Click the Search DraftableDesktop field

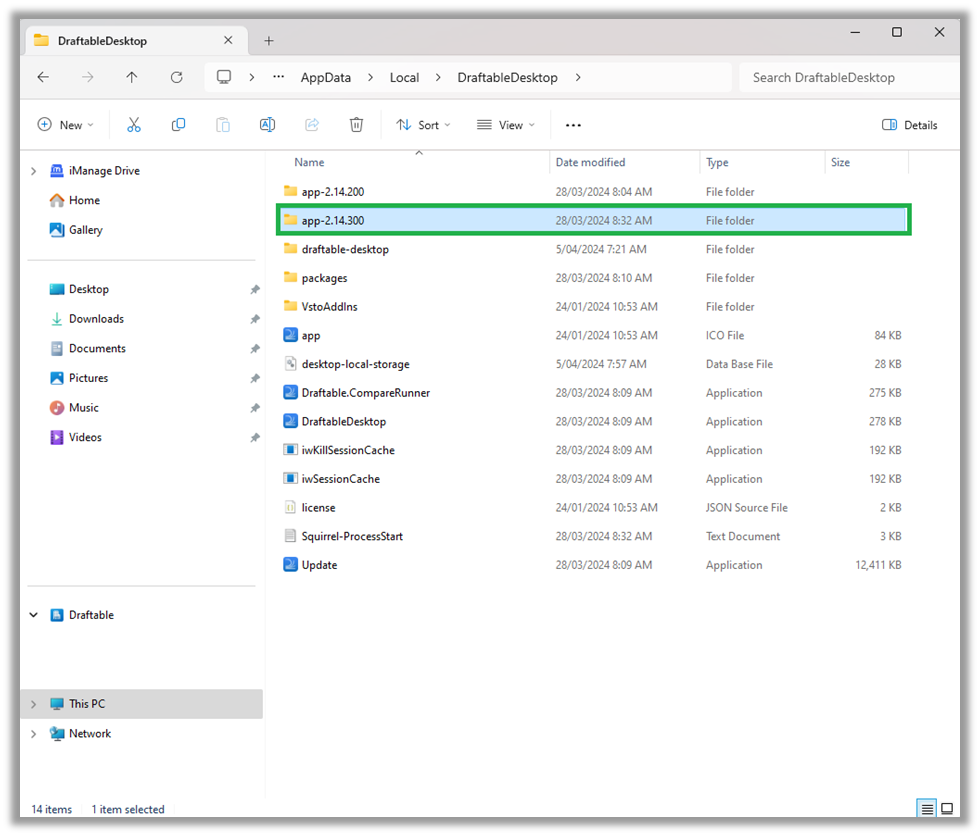click(x=849, y=77)
